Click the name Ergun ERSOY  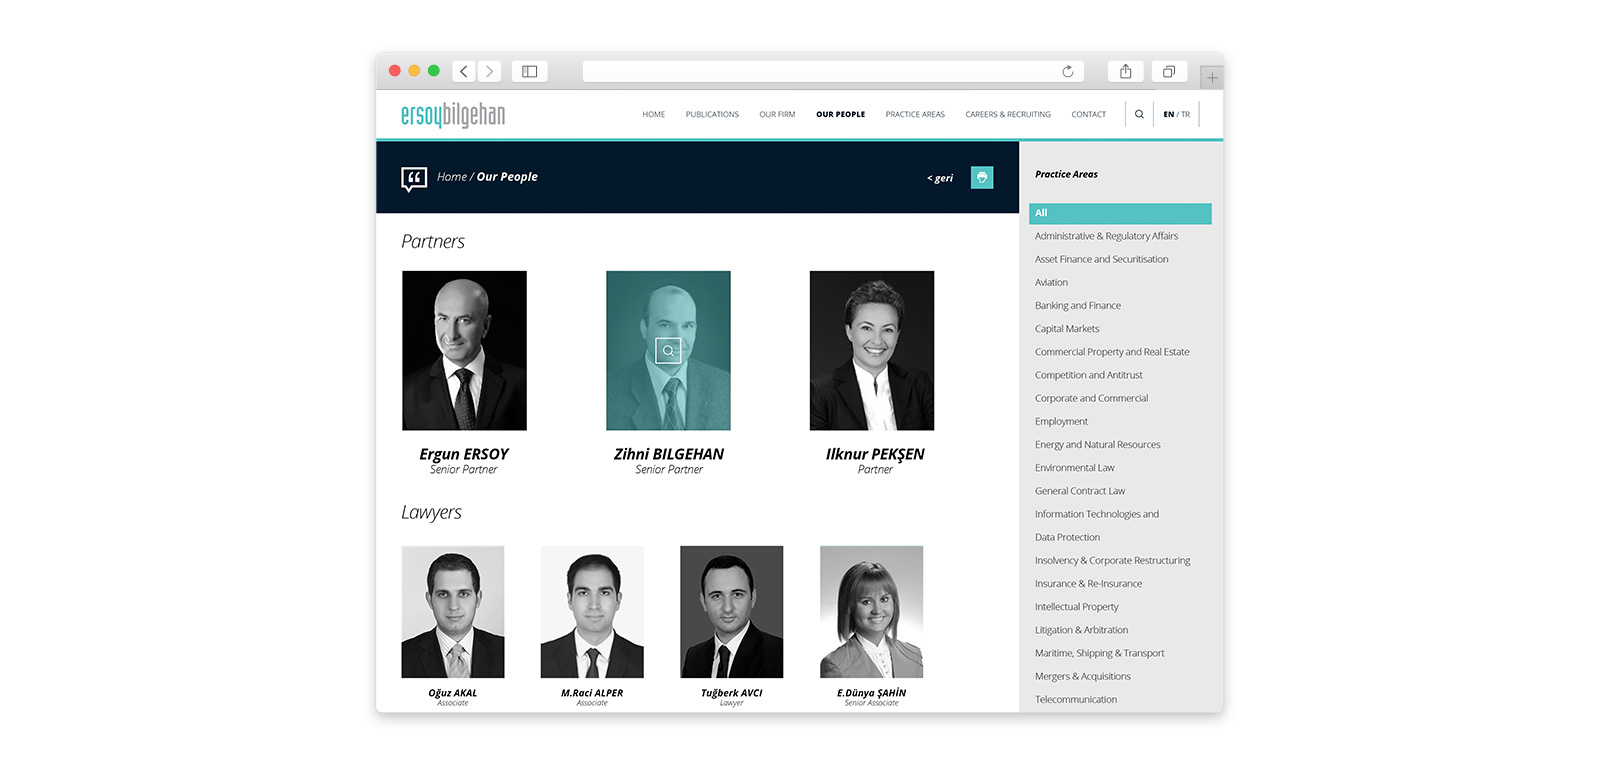point(464,454)
